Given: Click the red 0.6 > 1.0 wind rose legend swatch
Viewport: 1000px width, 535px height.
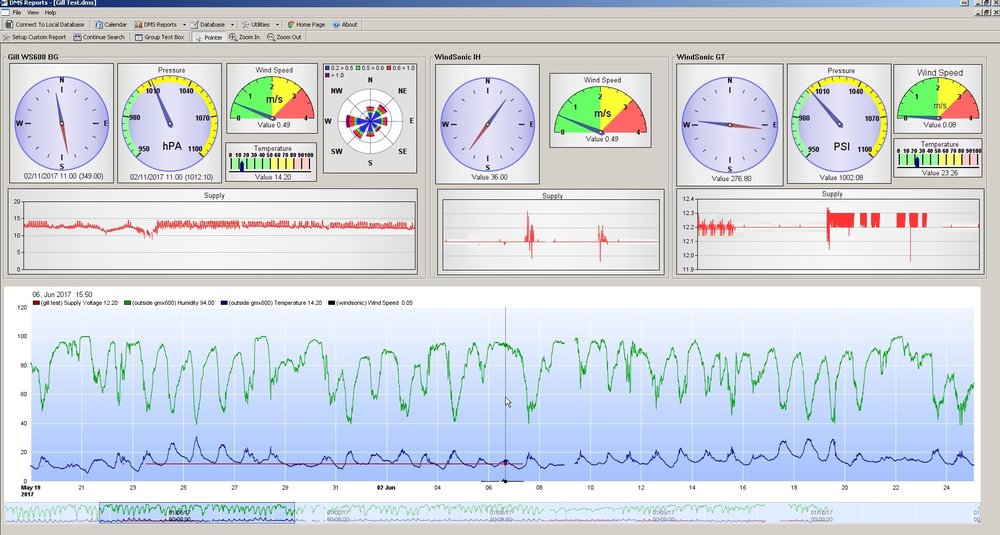Looking at the screenshot, I should point(389,68).
